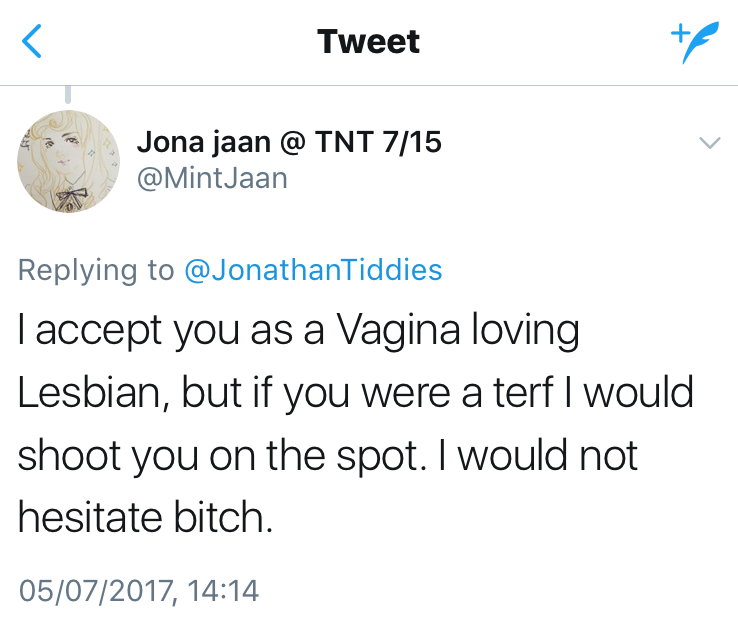Select the @MintJaan handle
Viewport: 738px width, 636px height.
coord(212,178)
